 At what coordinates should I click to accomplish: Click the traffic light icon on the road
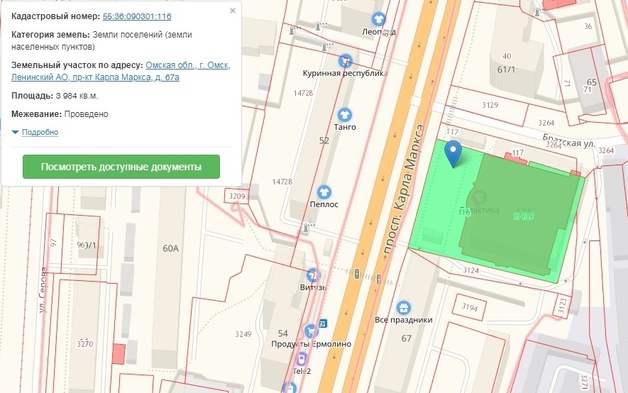coord(357,274)
